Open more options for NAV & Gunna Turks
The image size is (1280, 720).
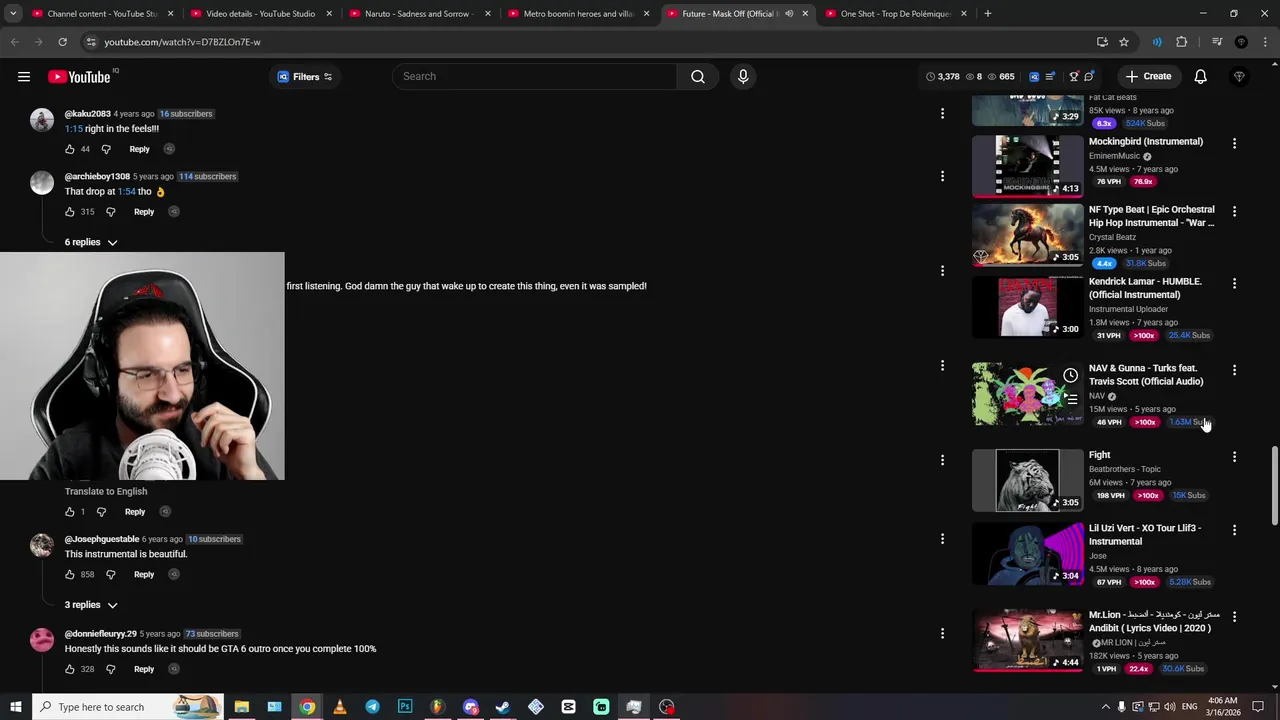click(x=1234, y=370)
